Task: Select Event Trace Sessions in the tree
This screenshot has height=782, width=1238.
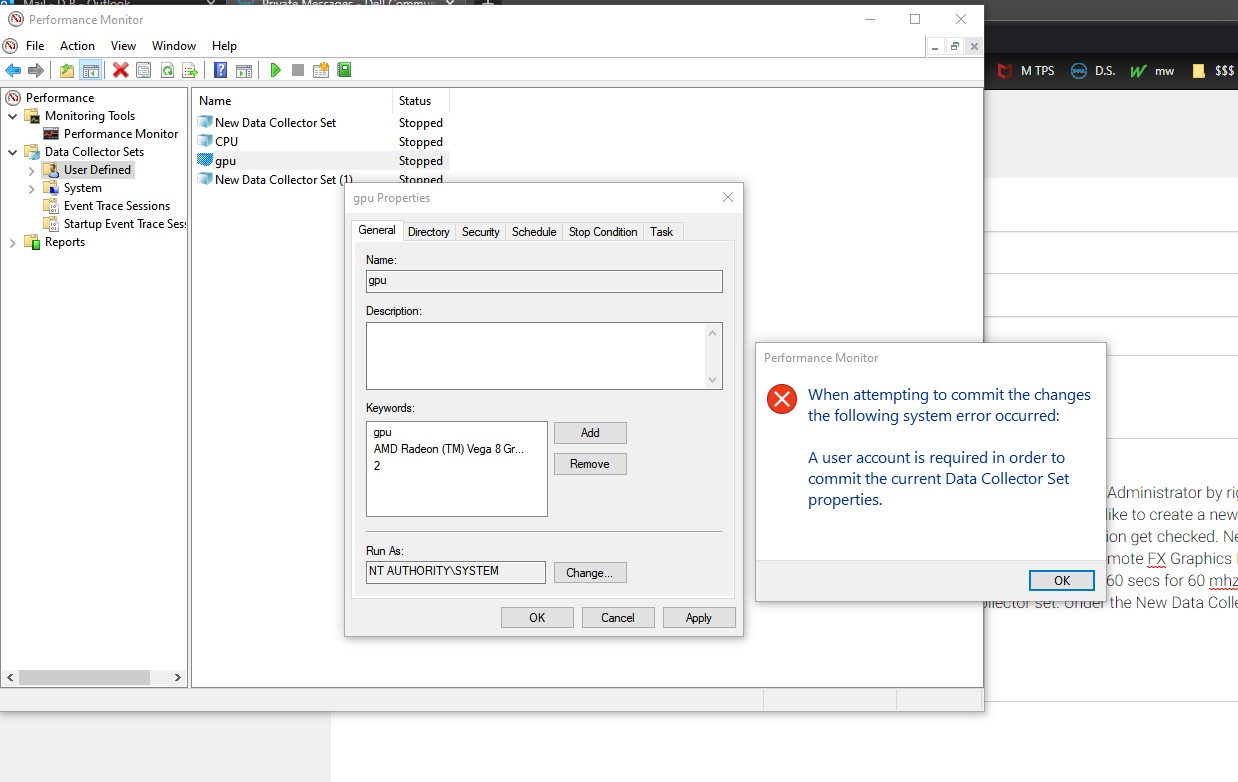Action: coord(117,206)
